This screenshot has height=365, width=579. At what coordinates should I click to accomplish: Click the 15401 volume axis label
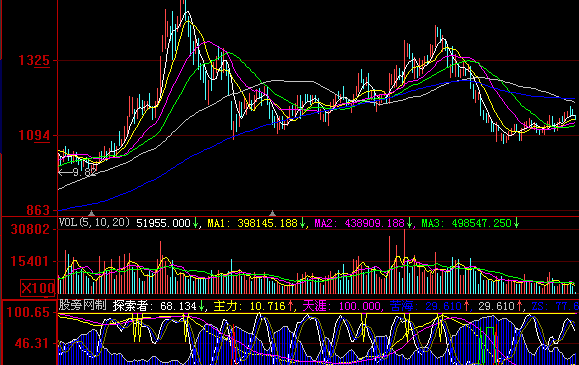30,262
